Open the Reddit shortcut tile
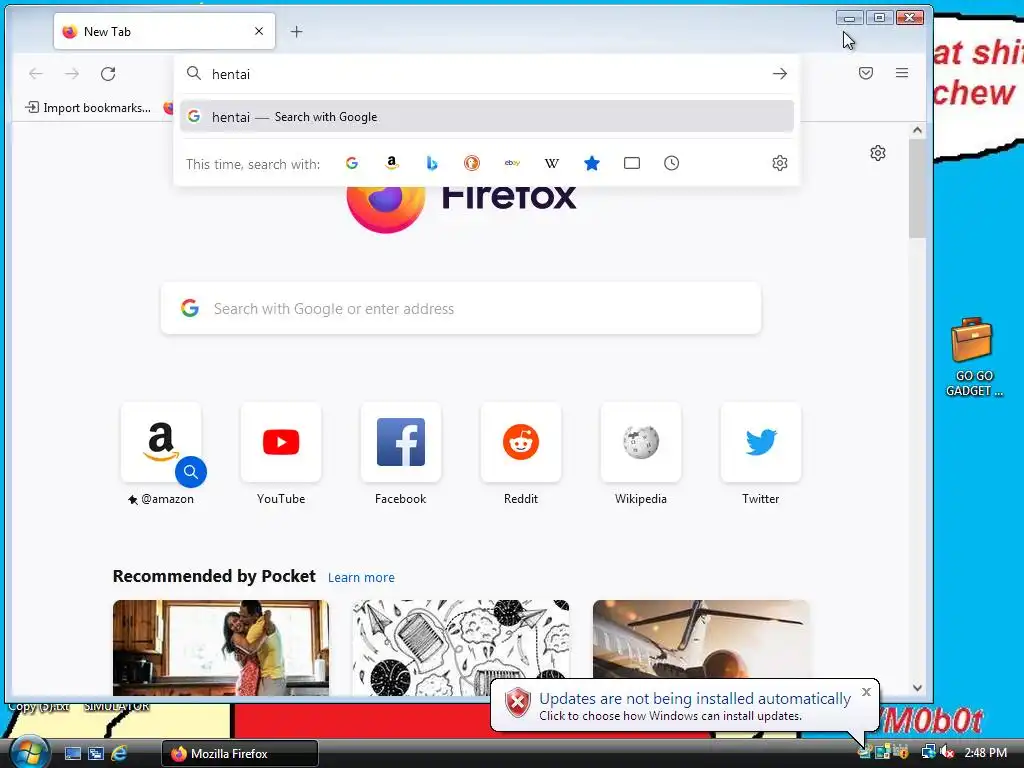 tap(520, 442)
